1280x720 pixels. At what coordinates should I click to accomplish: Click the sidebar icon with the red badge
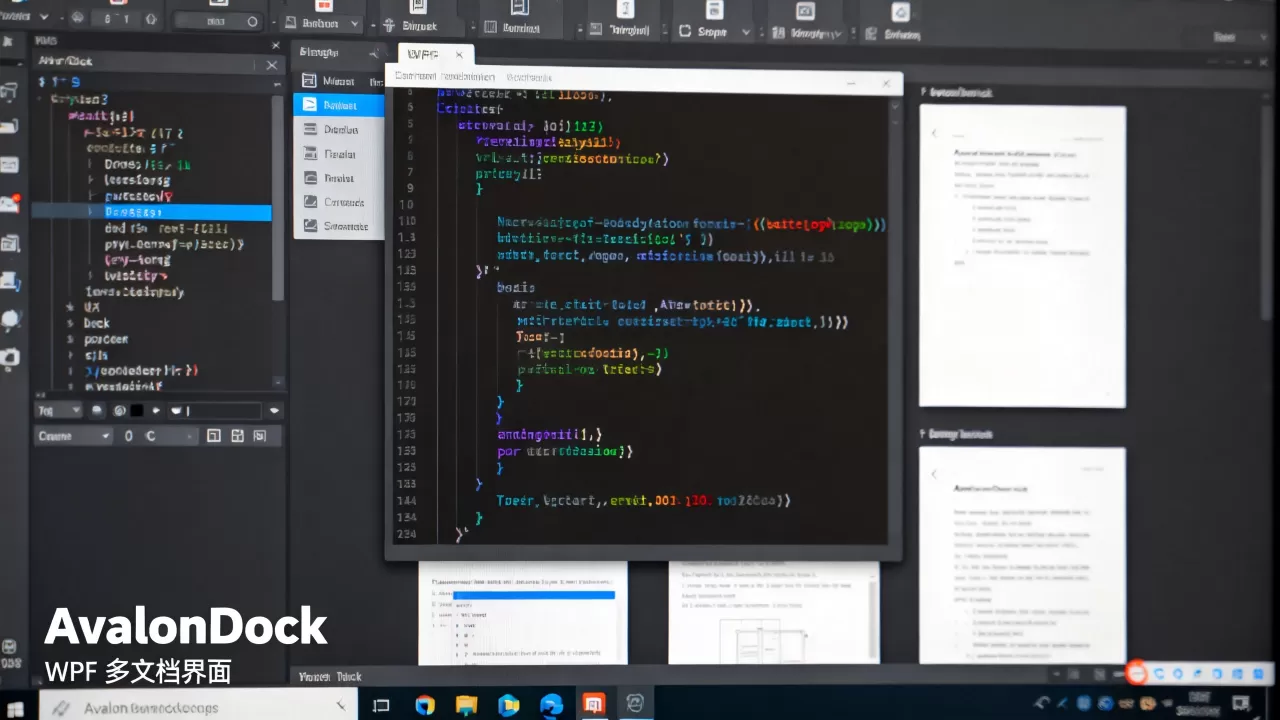pos(10,204)
